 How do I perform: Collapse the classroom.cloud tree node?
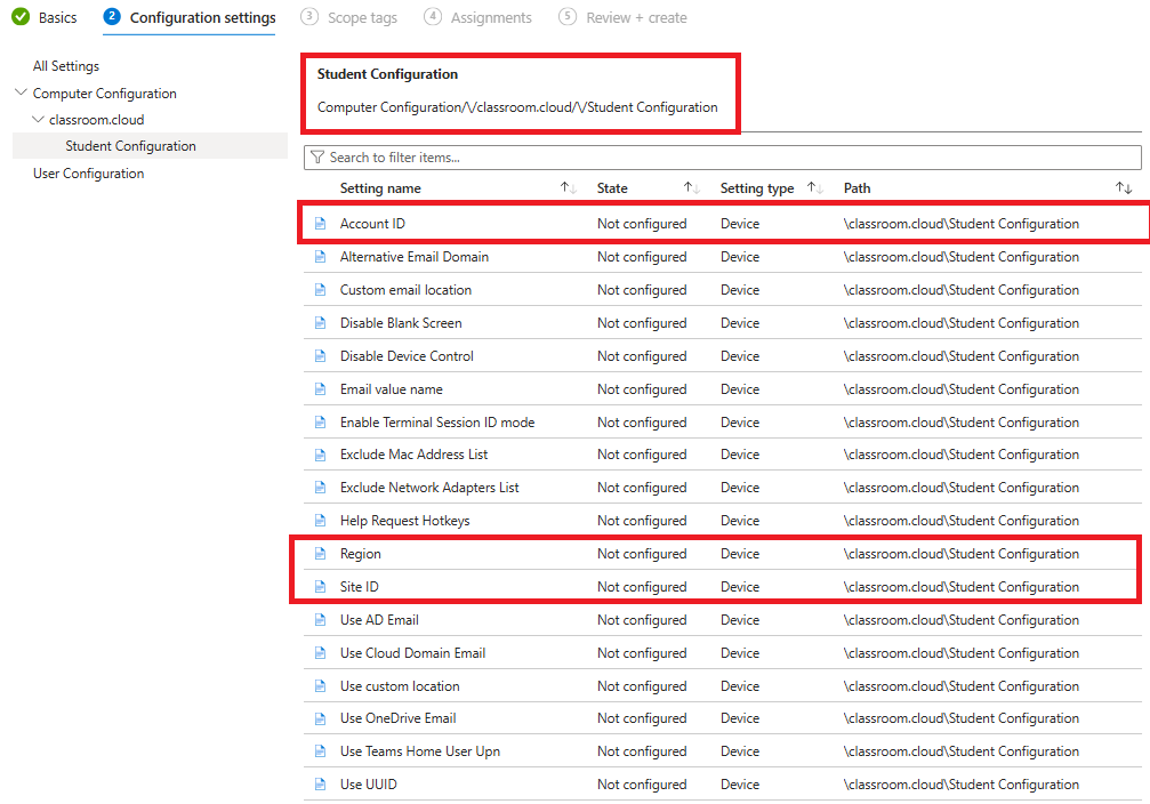pyautogui.click(x=37, y=119)
